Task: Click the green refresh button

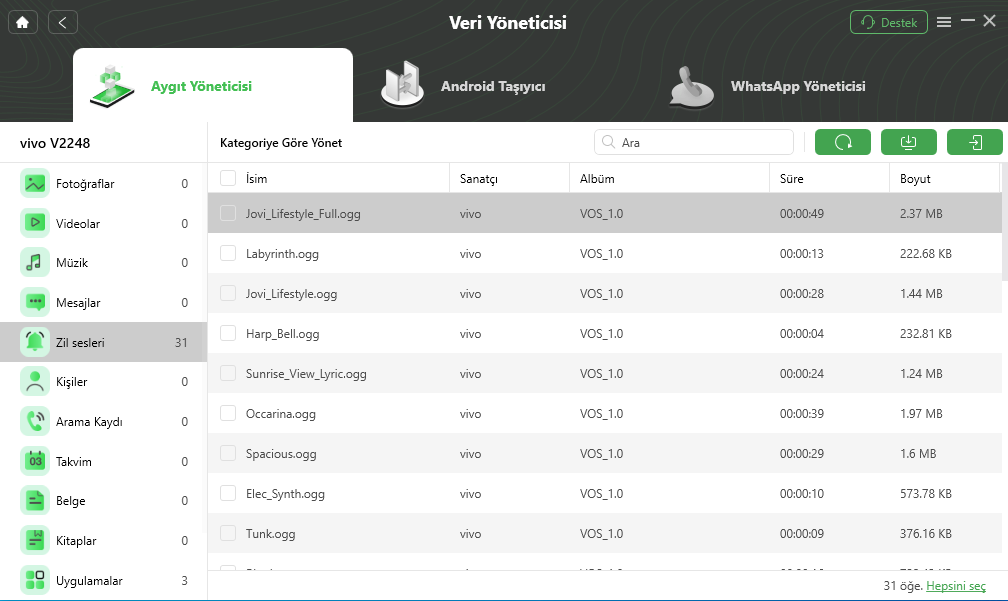Action: pos(842,143)
